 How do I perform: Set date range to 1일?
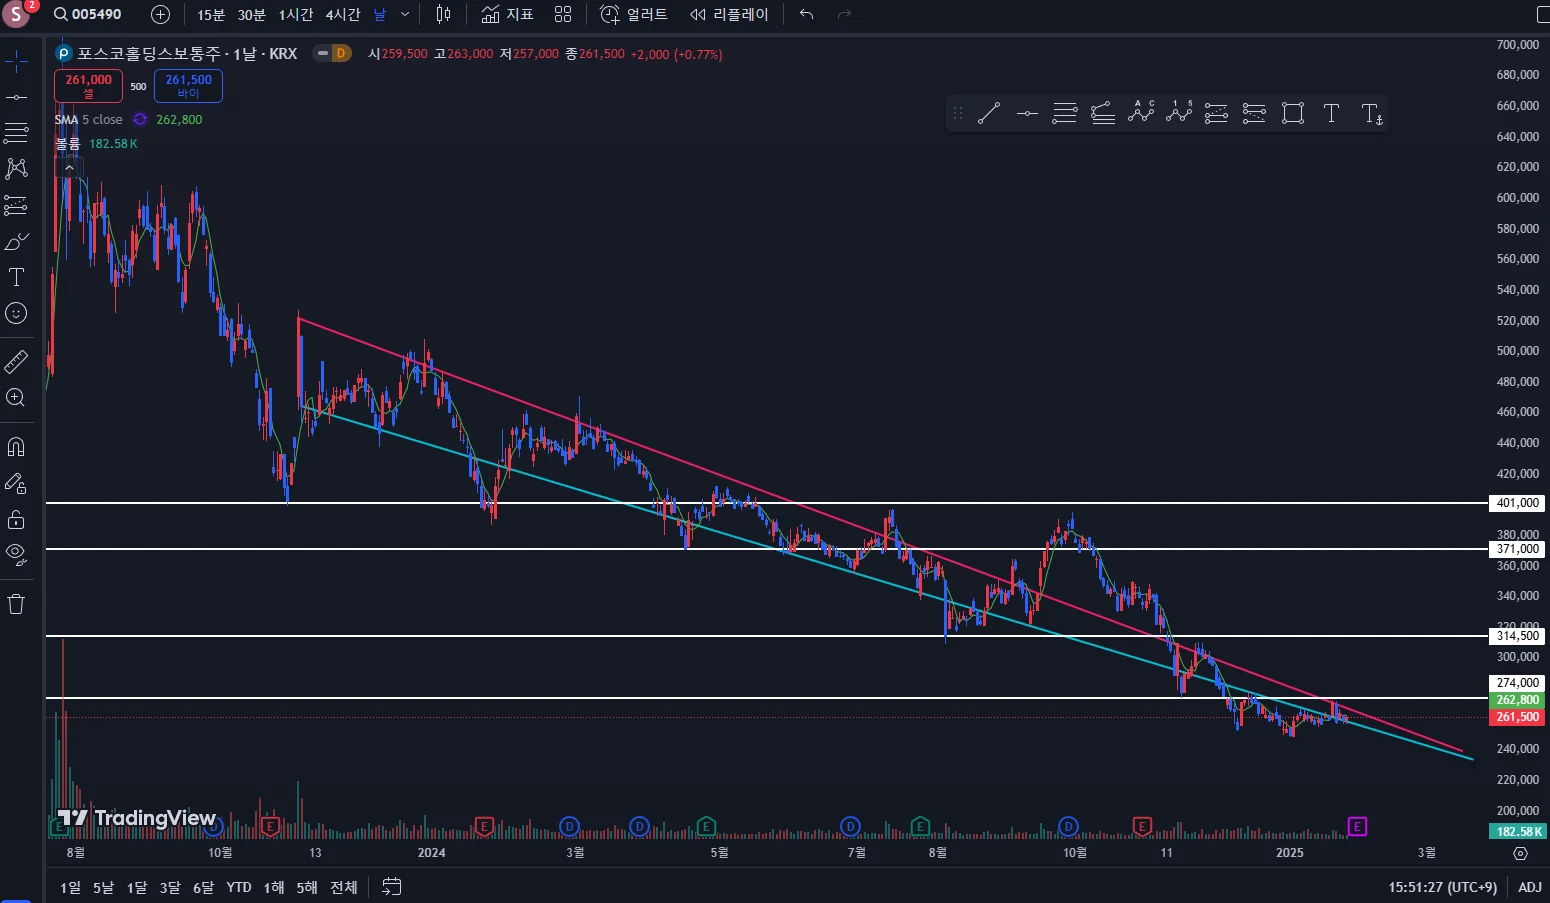point(70,887)
